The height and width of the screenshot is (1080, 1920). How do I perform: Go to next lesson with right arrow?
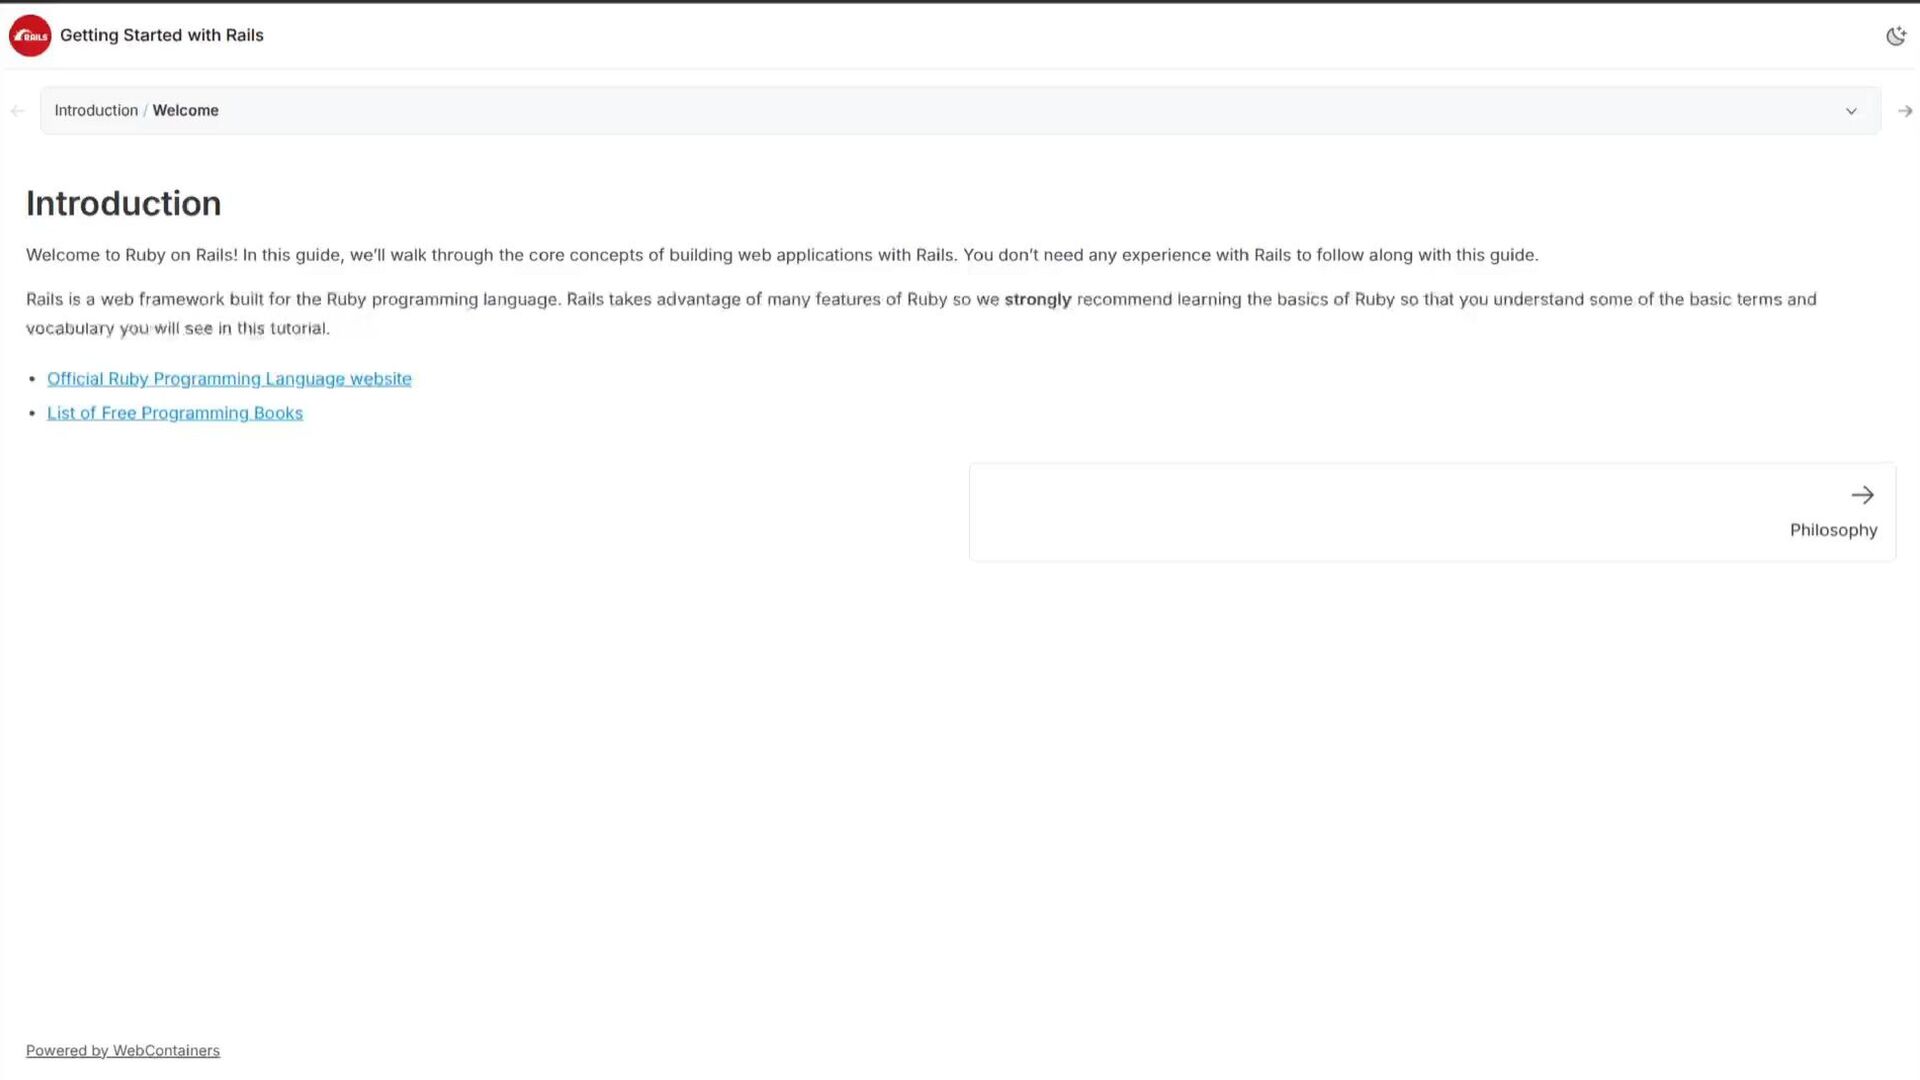point(1904,111)
